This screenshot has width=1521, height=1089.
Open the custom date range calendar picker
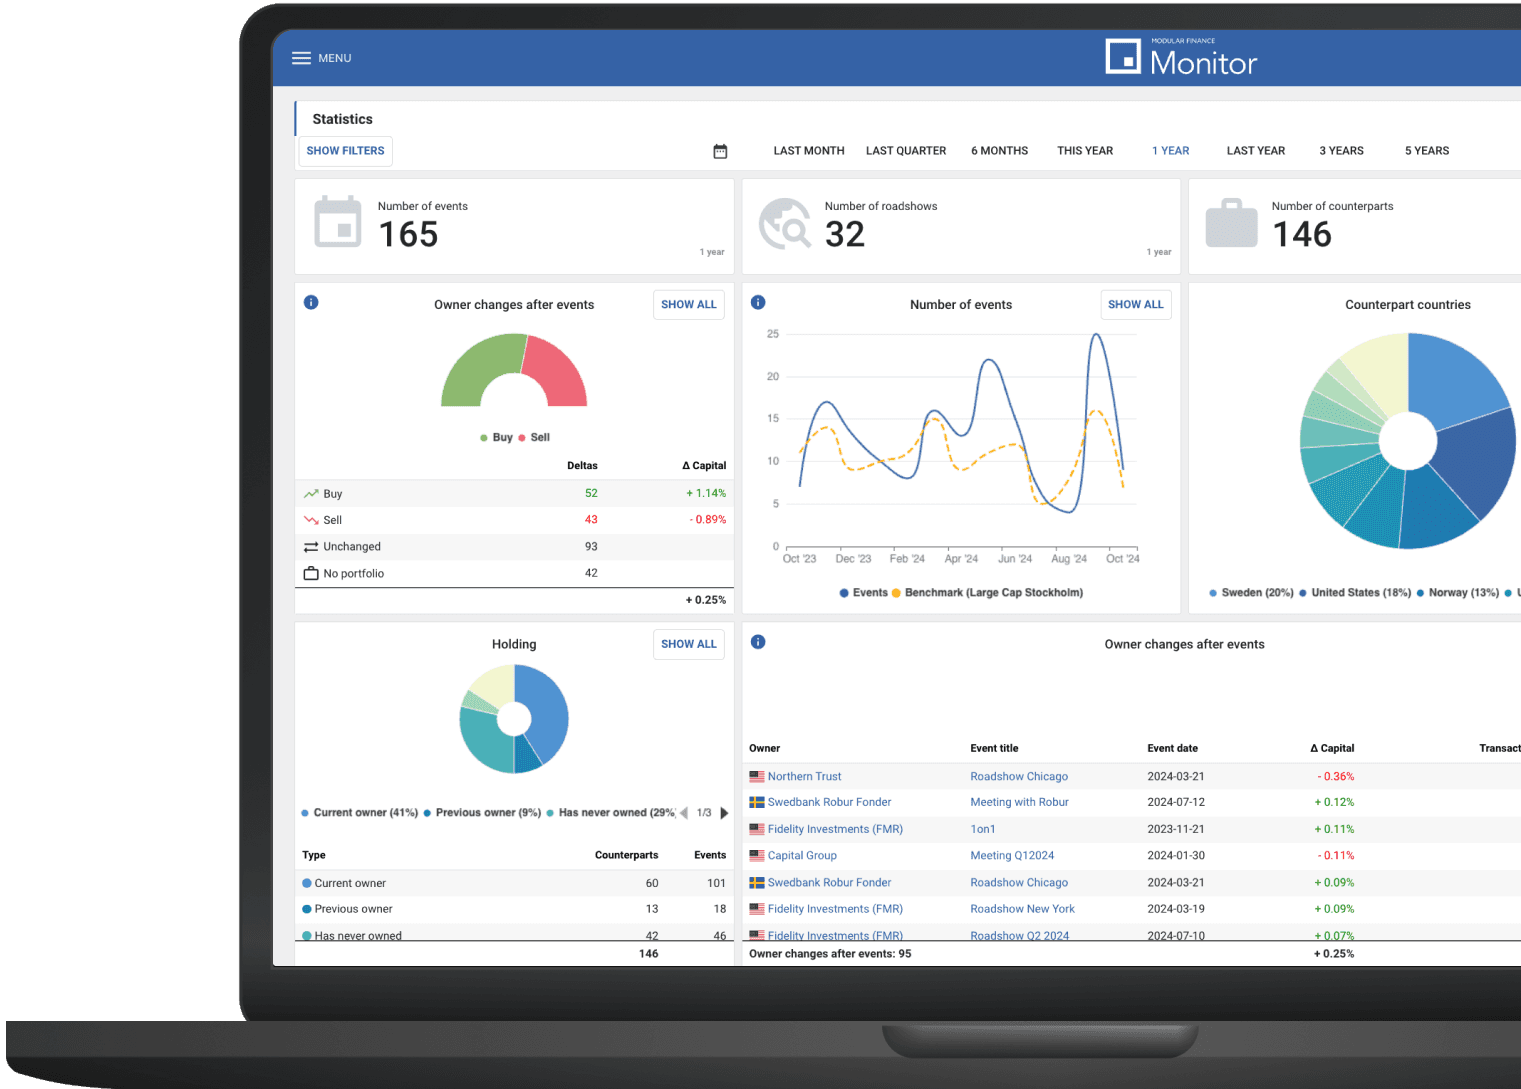720,150
